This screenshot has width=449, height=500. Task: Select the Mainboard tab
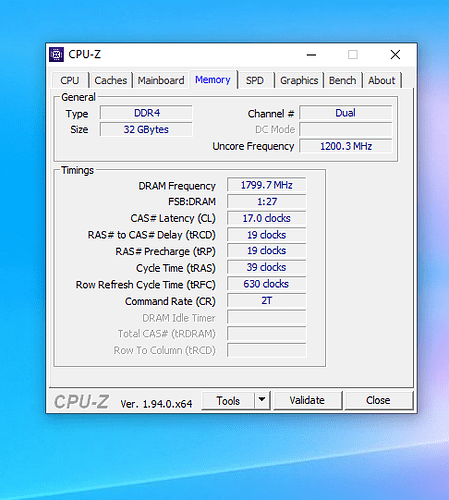coord(161,80)
